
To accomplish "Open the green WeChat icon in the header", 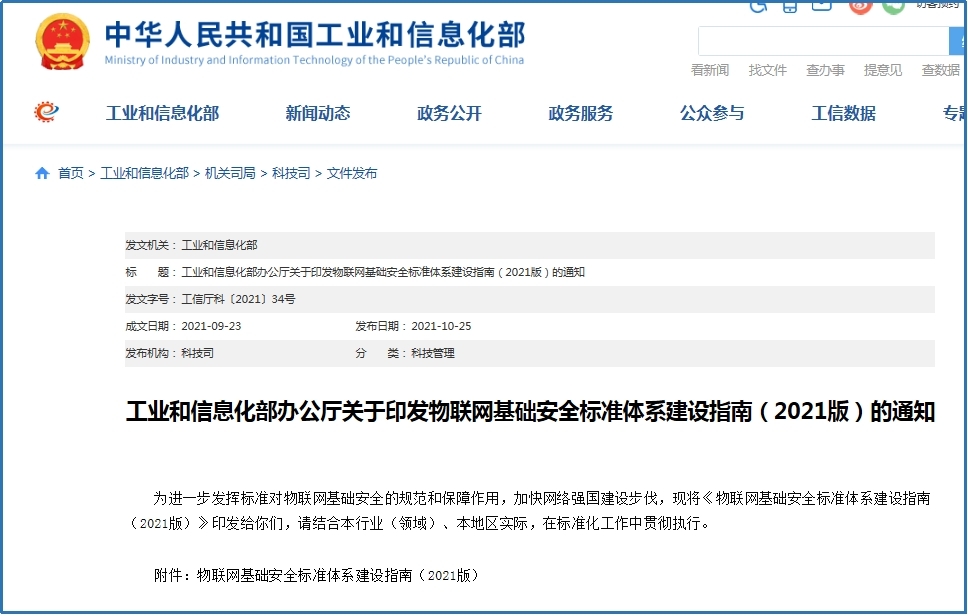I will pos(893,6).
